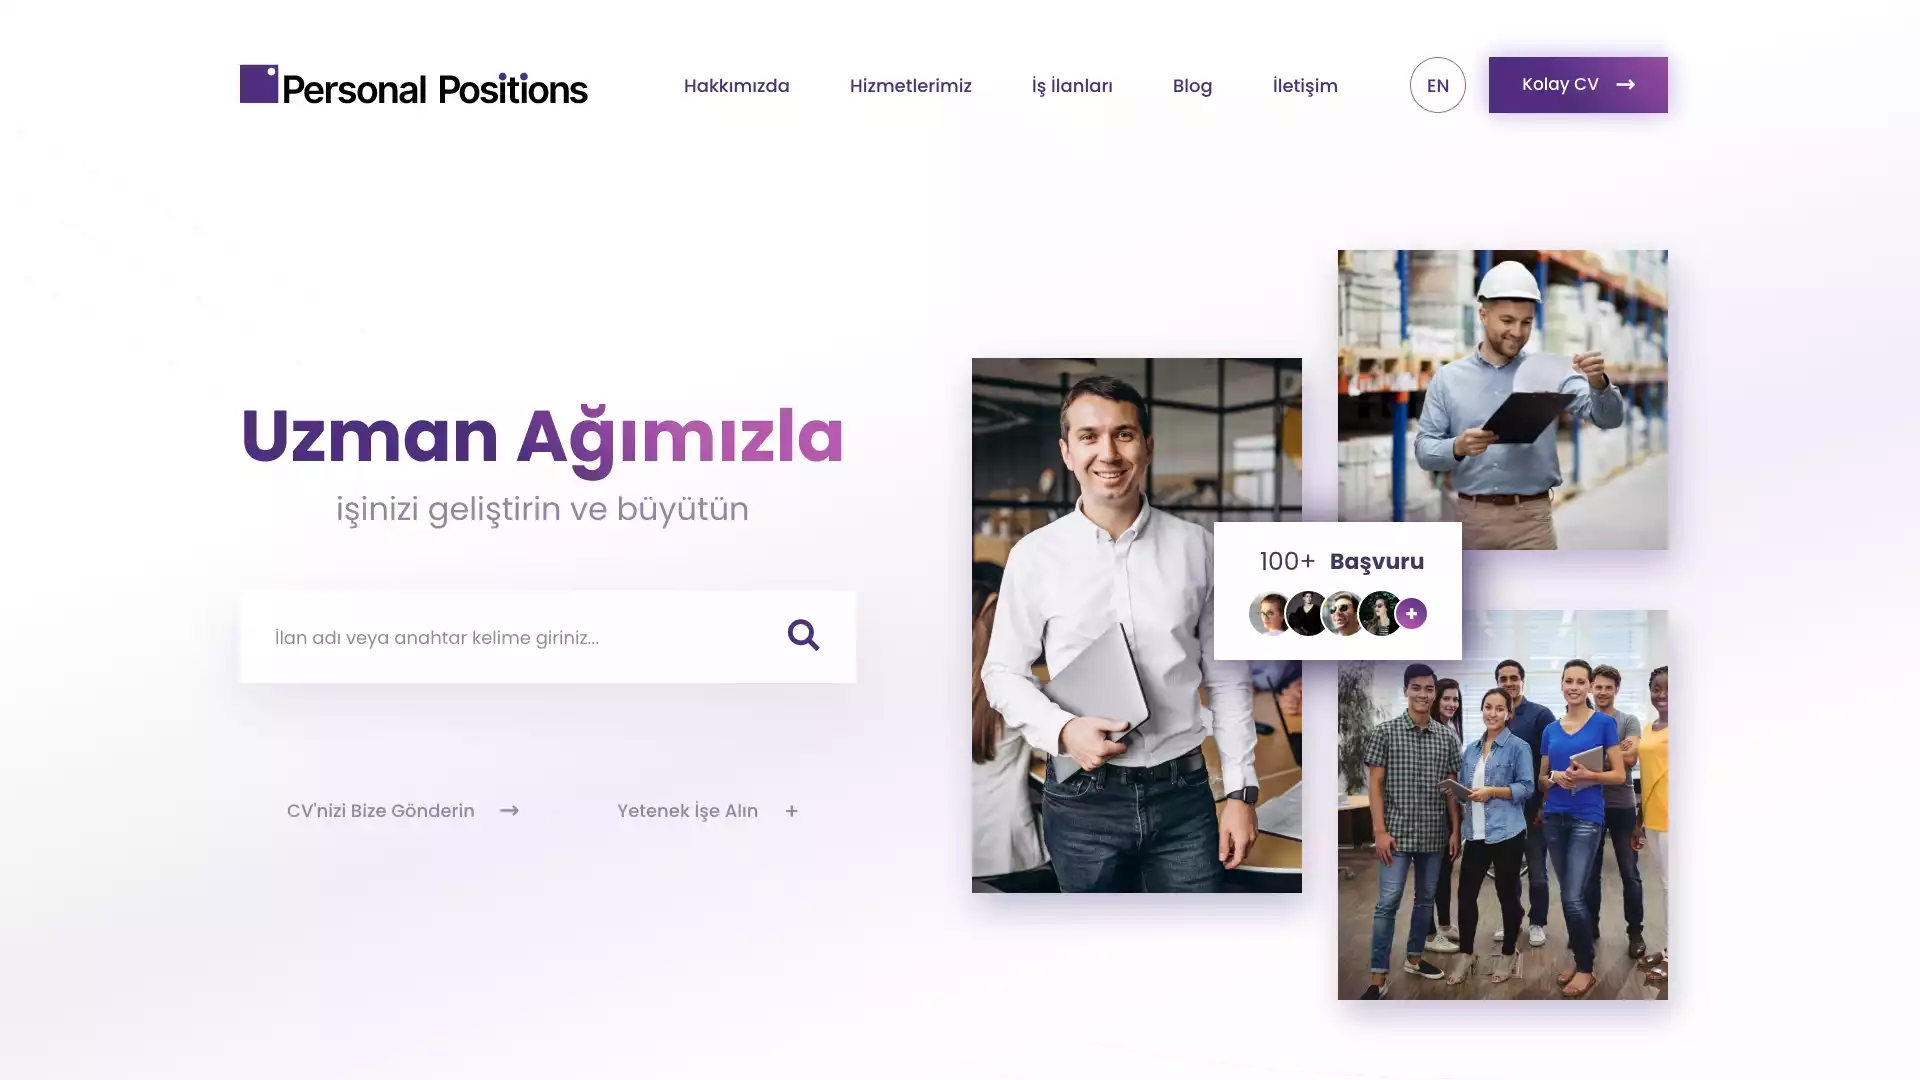
Task: Open the Hizmetlerimiz menu item
Action: point(911,86)
